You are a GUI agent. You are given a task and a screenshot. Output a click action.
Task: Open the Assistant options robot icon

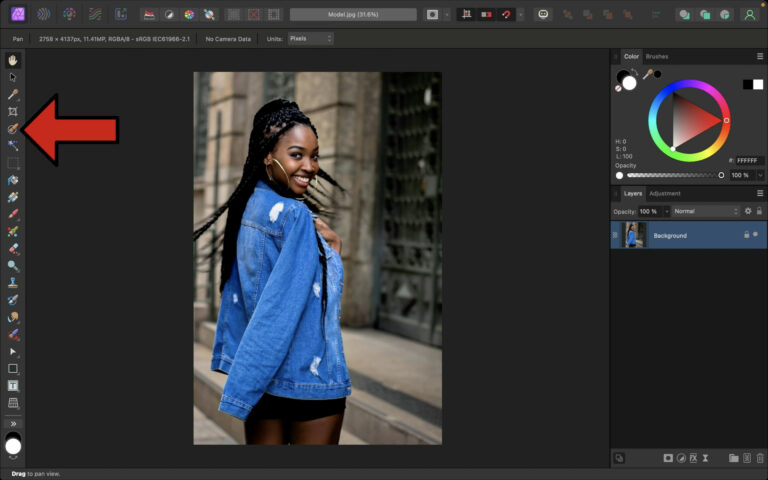coord(543,14)
